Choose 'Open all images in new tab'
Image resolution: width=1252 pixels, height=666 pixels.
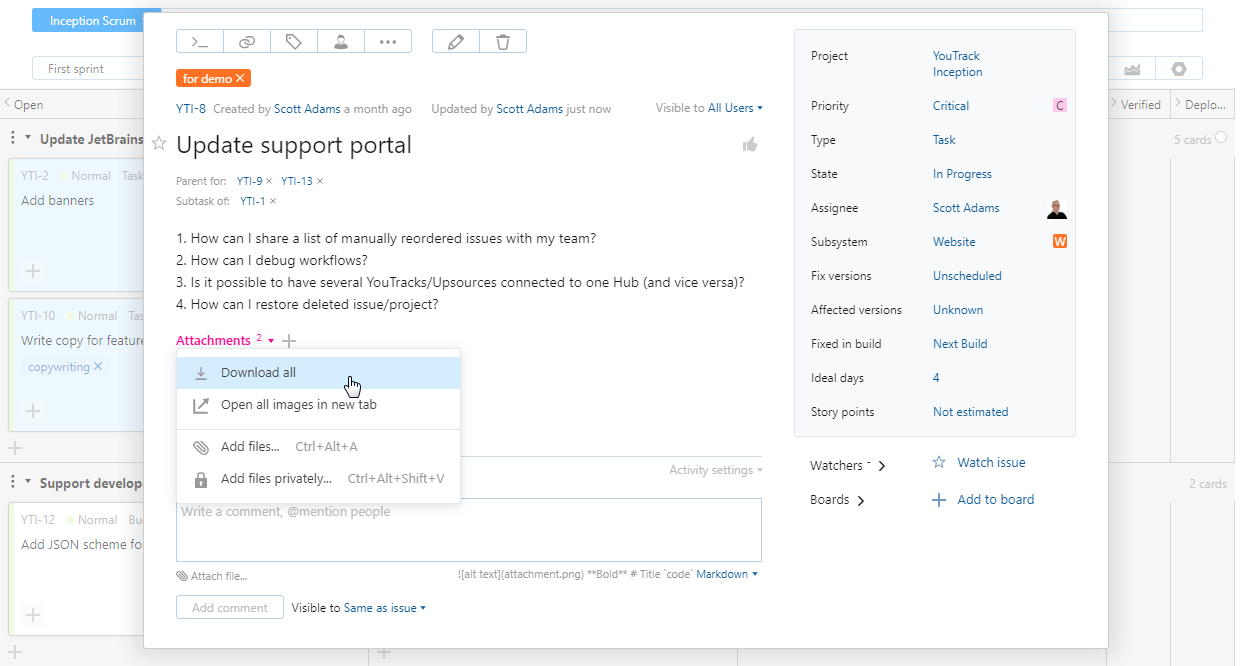click(298, 405)
